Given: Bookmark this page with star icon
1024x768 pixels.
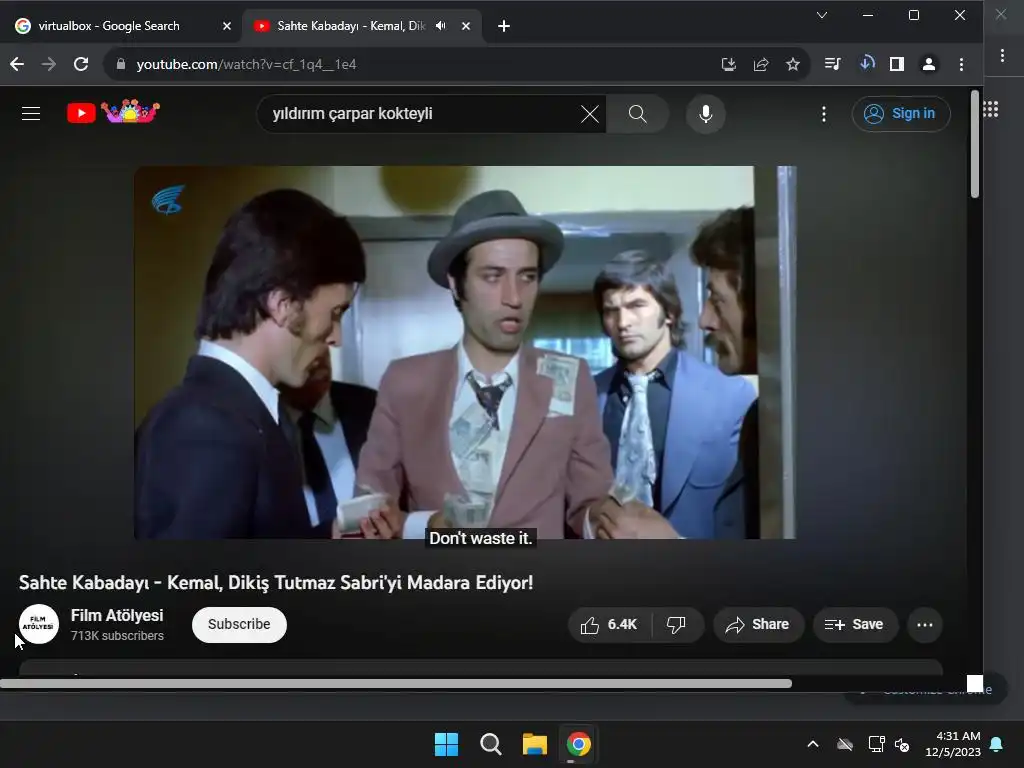Looking at the screenshot, I should coord(793,64).
